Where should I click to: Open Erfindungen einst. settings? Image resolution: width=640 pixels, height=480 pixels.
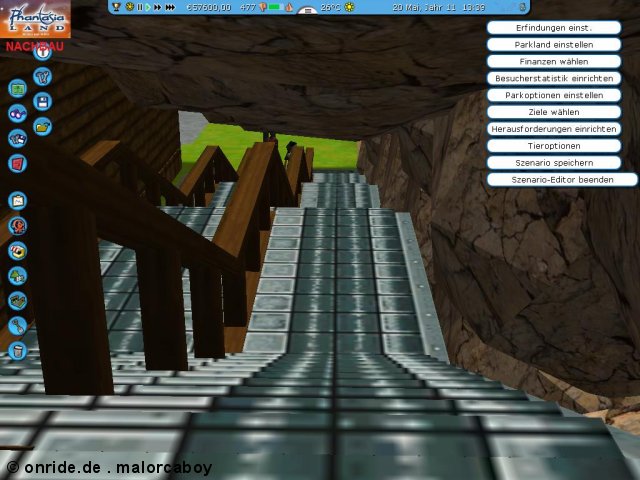[x=554, y=28]
